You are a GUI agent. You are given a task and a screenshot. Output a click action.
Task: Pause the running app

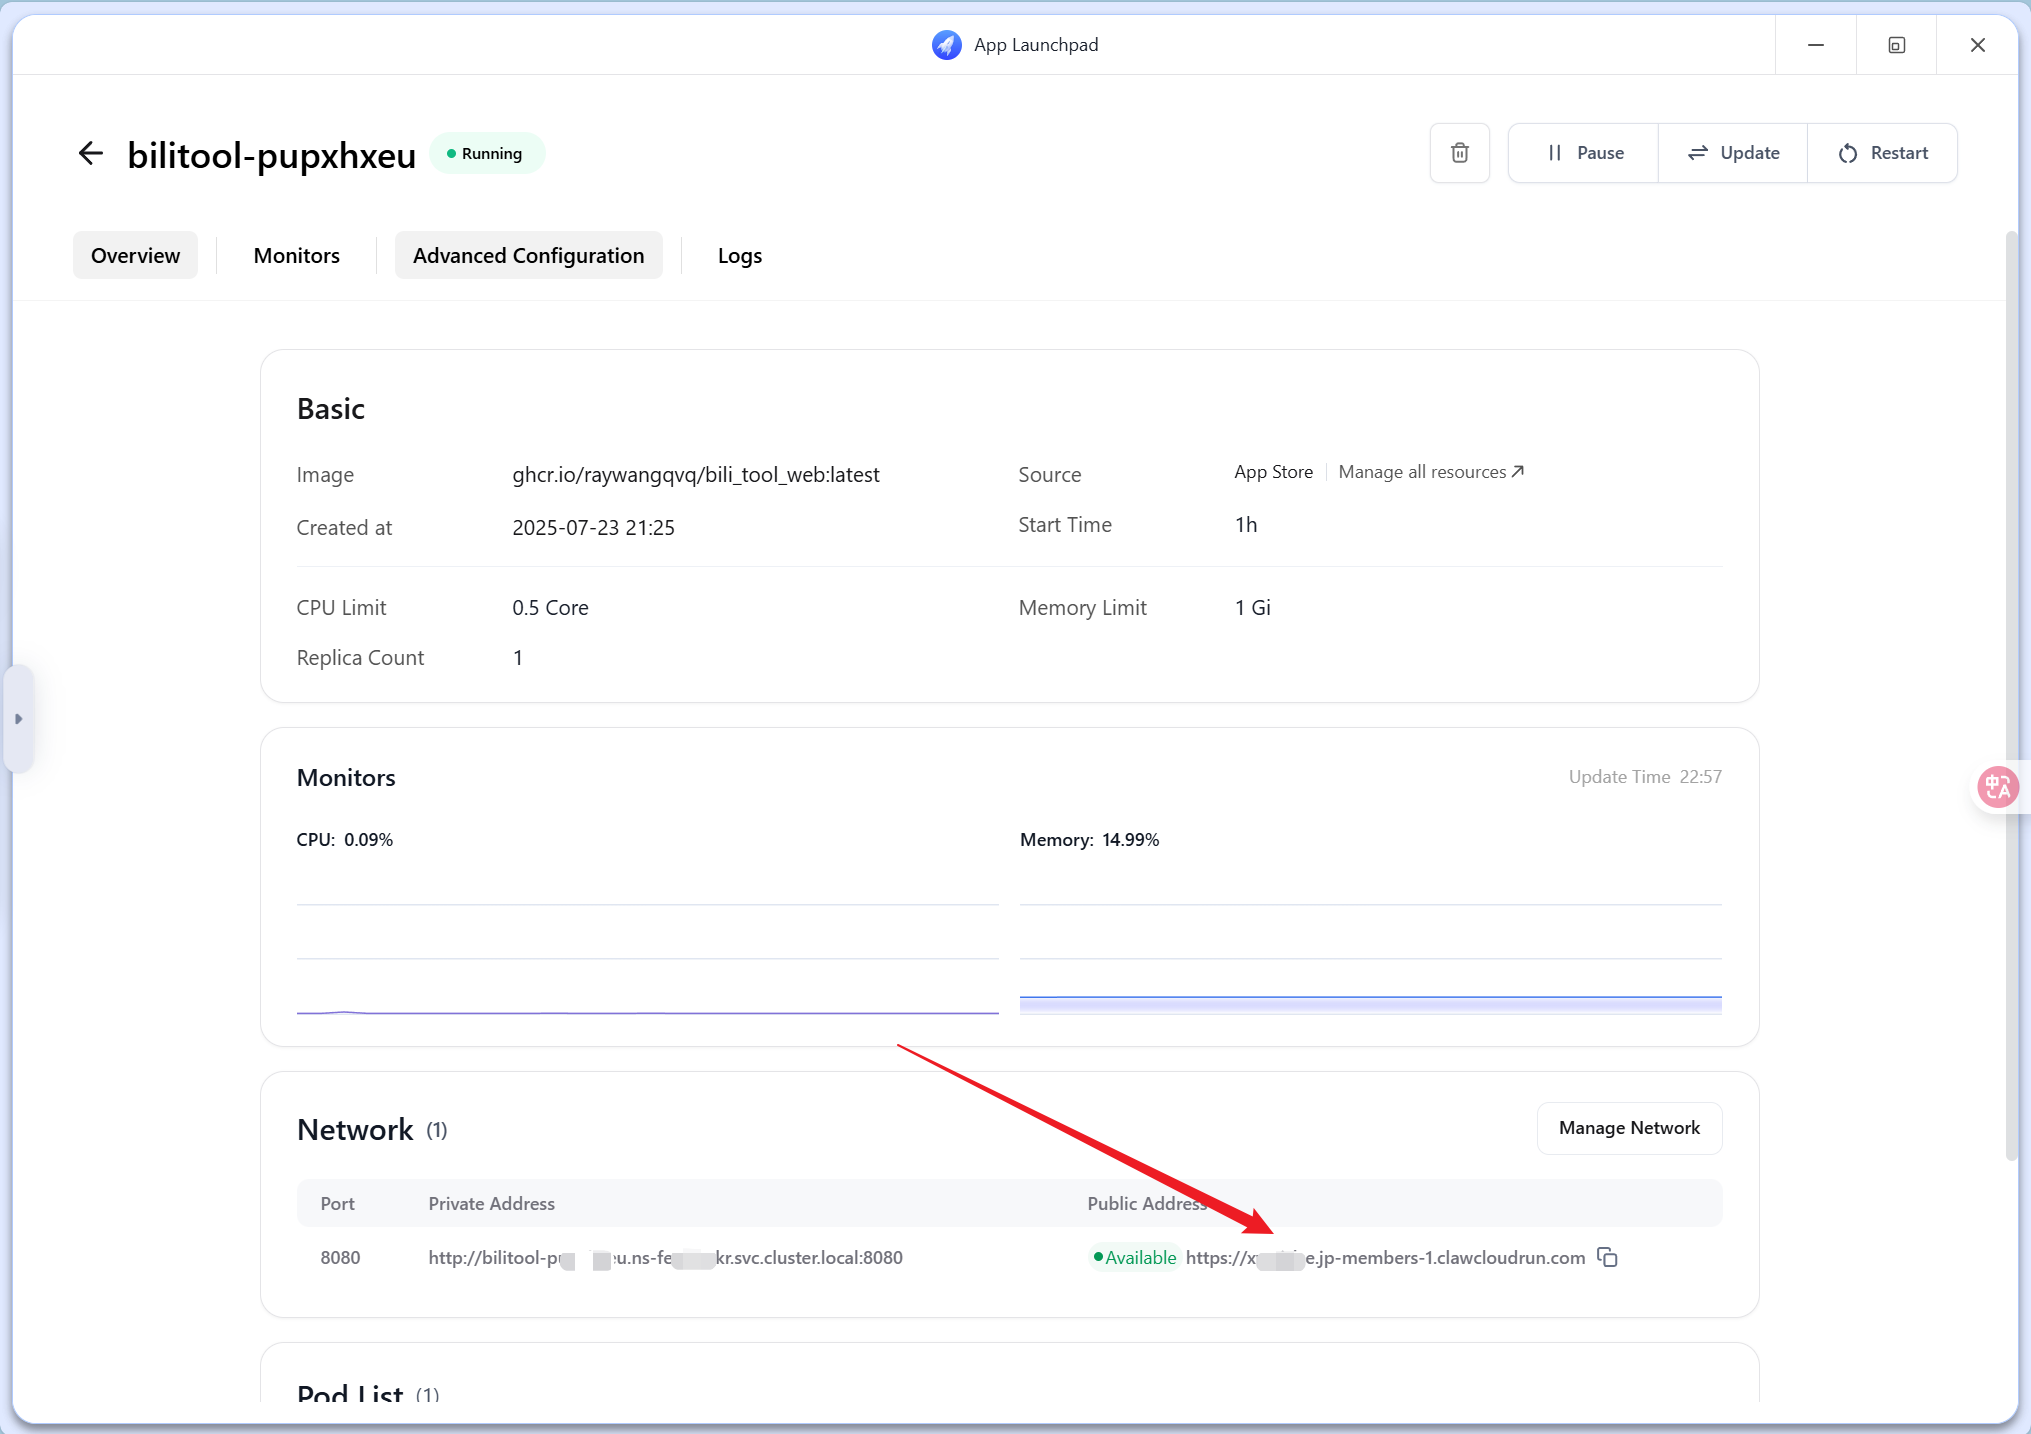(1584, 153)
